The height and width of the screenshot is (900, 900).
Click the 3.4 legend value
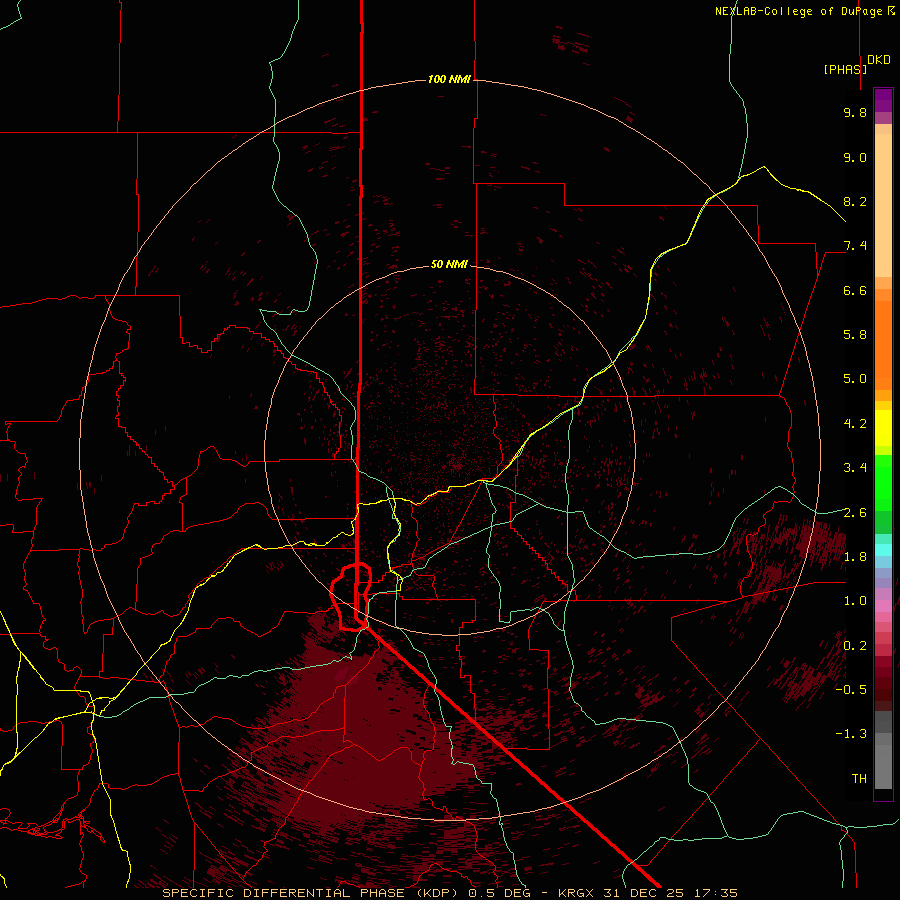click(855, 468)
